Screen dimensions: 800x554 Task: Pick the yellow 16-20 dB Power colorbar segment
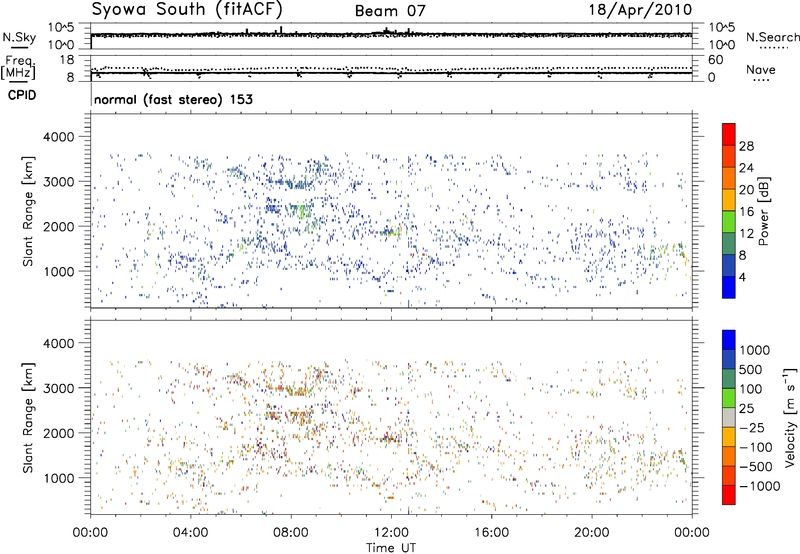tap(729, 200)
